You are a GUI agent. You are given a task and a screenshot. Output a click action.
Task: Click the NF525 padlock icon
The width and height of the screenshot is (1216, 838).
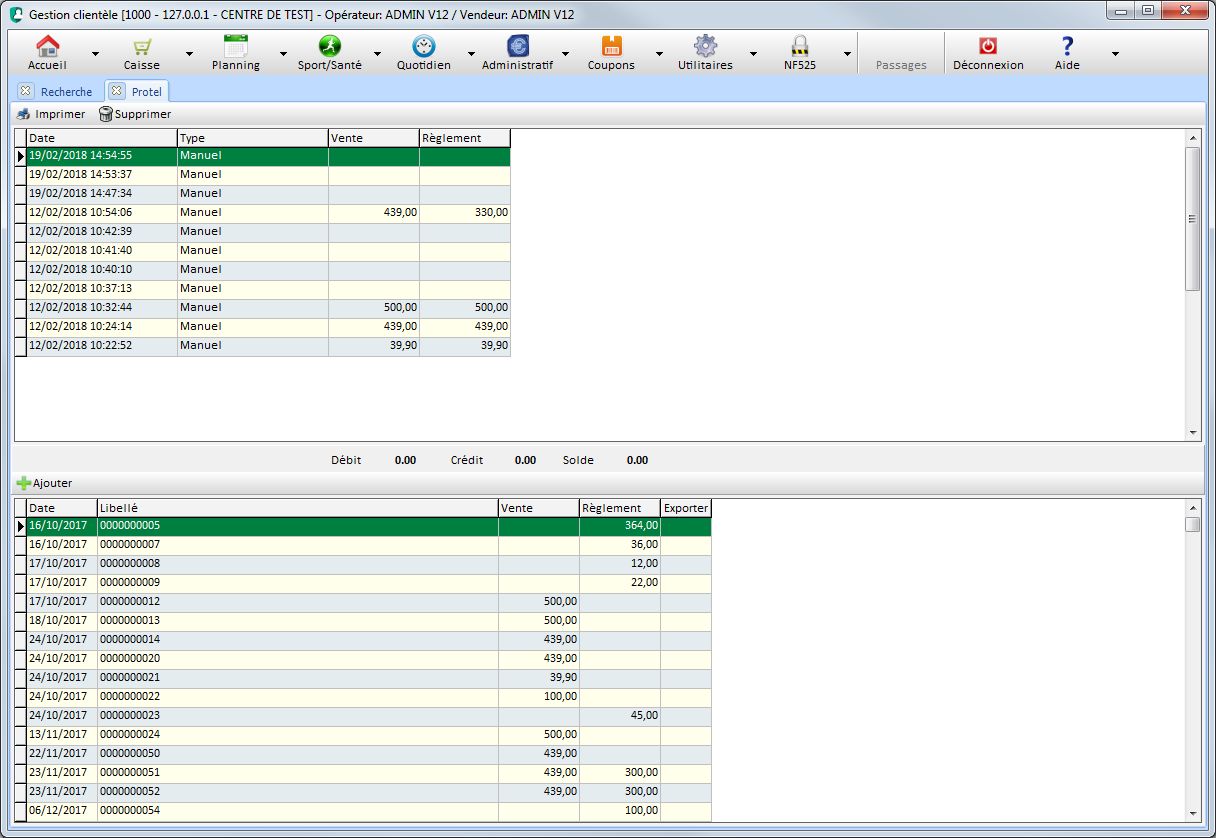[799, 47]
